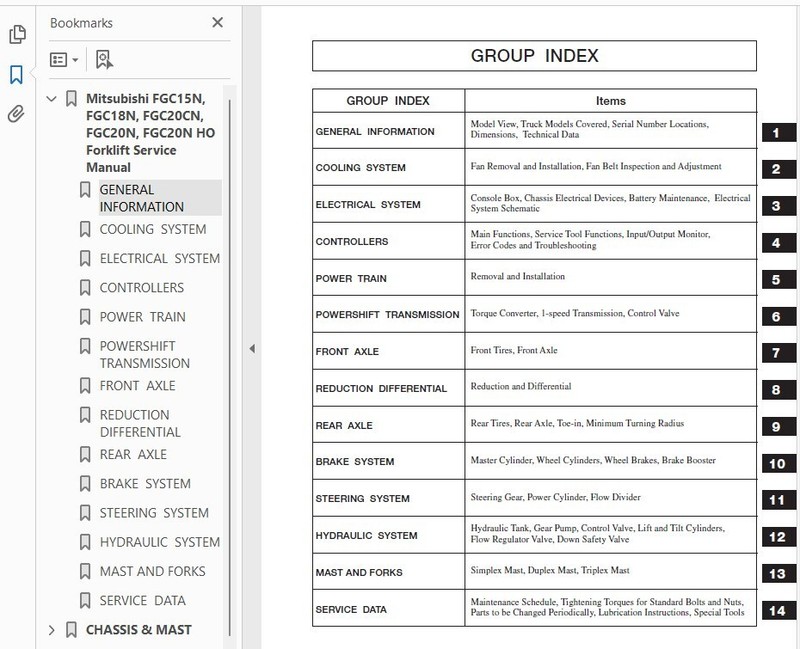Open the bookmark options list dropdown

pos(64,60)
